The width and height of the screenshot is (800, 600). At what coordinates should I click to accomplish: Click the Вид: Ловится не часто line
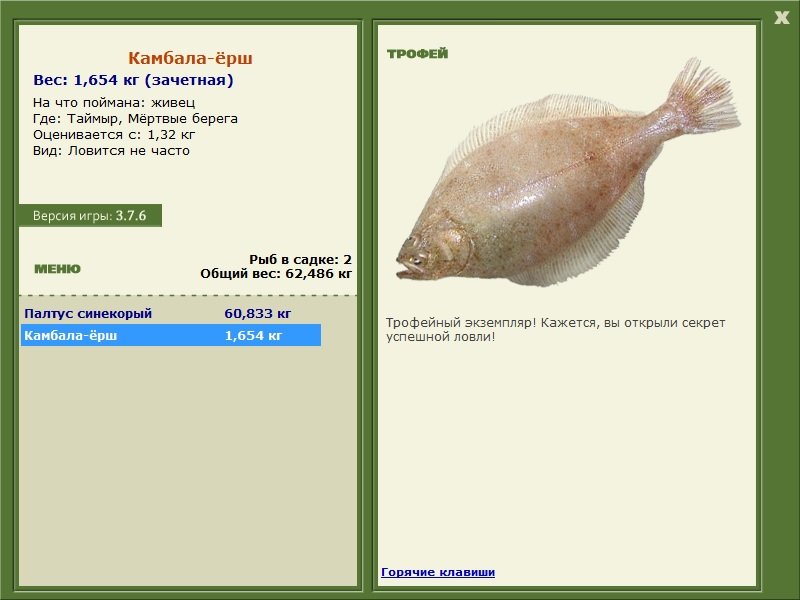pyautogui.click(x=111, y=151)
